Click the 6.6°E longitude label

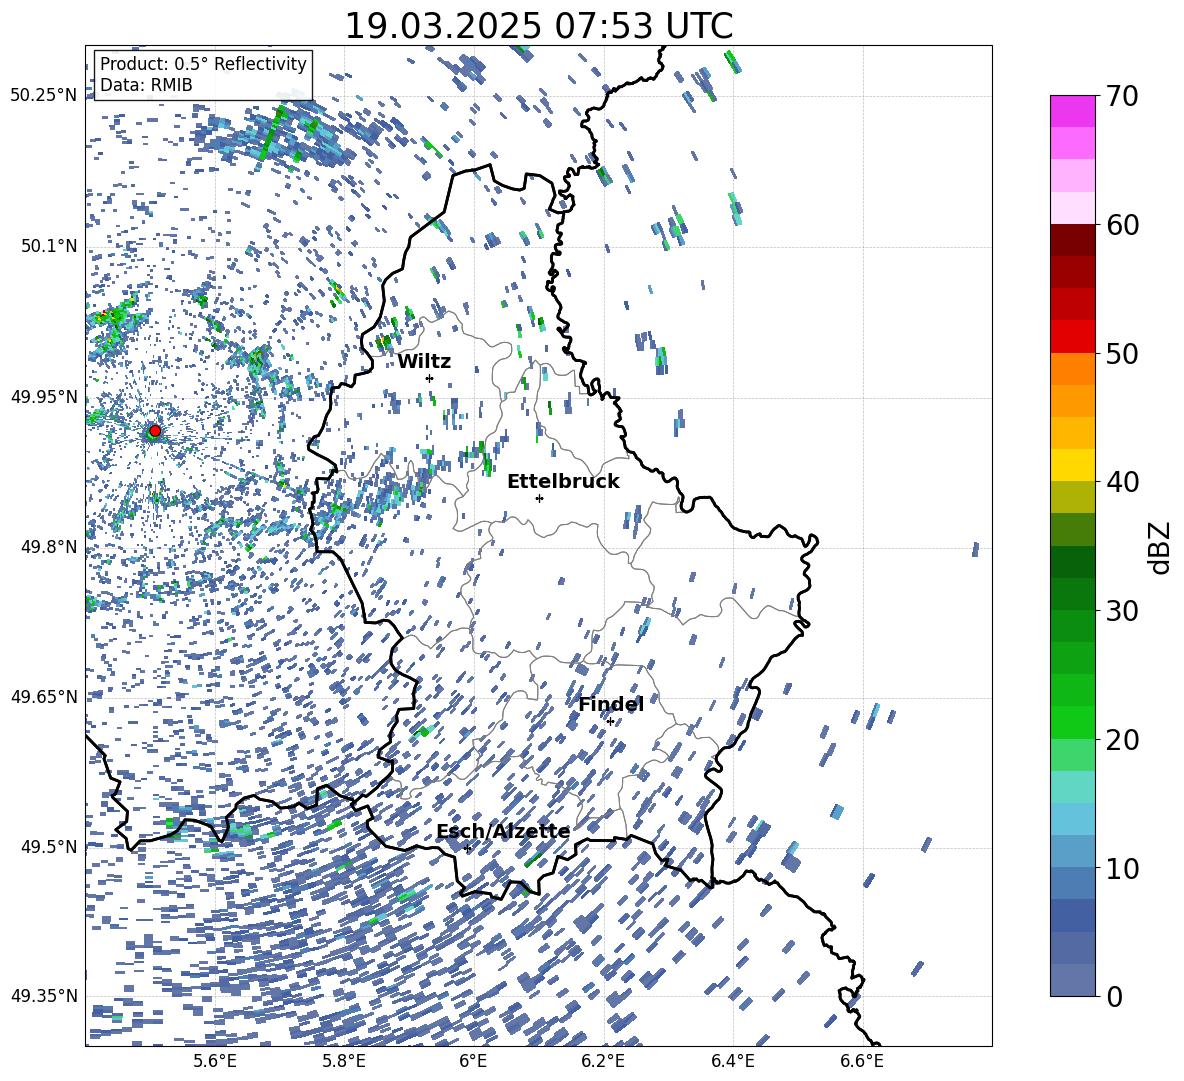coord(862,1061)
